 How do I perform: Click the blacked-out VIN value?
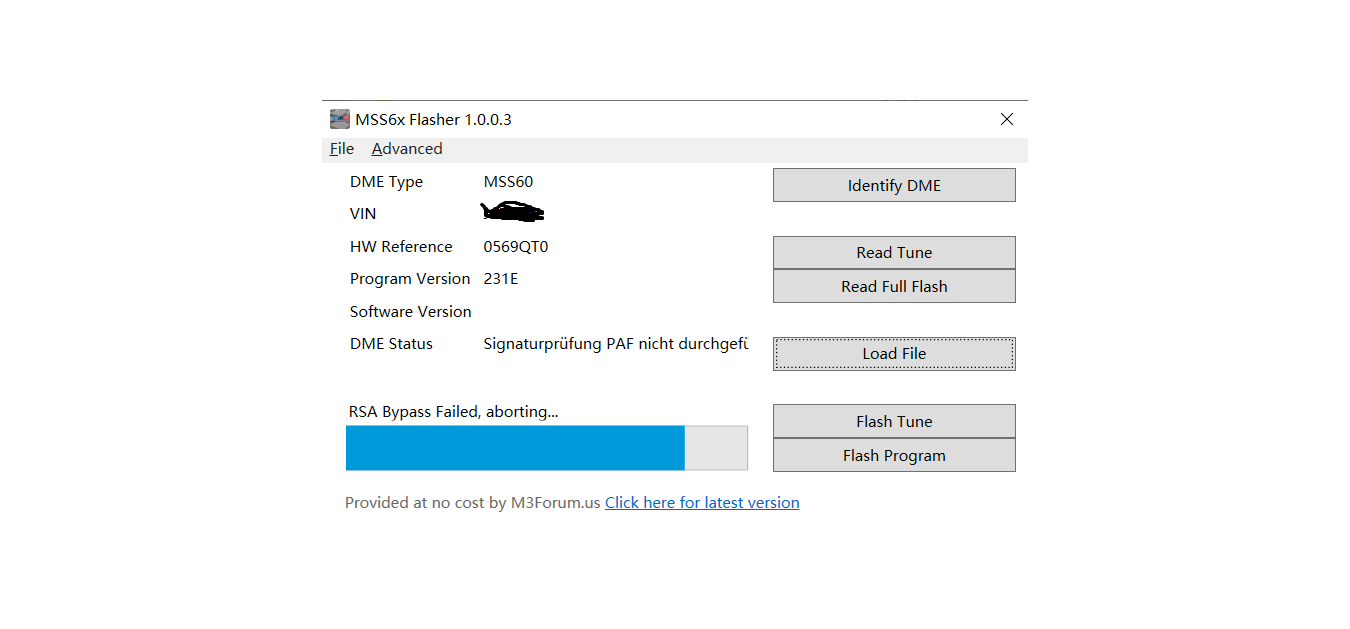pos(512,212)
